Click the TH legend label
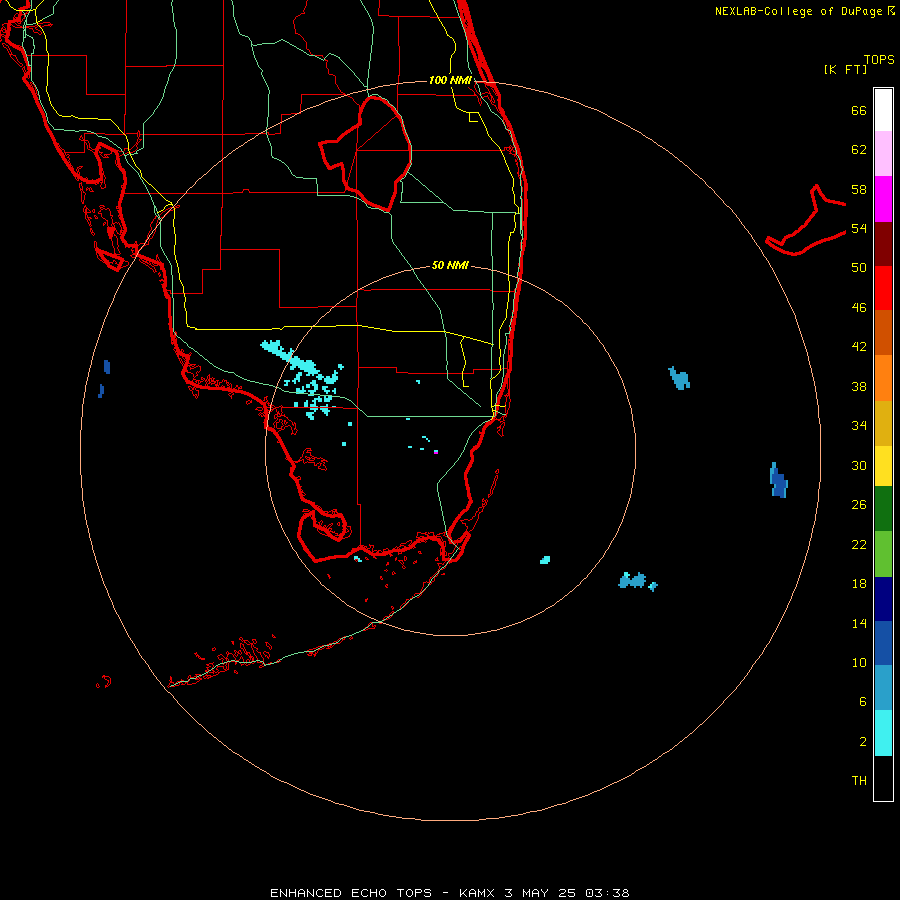 pos(859,781)
